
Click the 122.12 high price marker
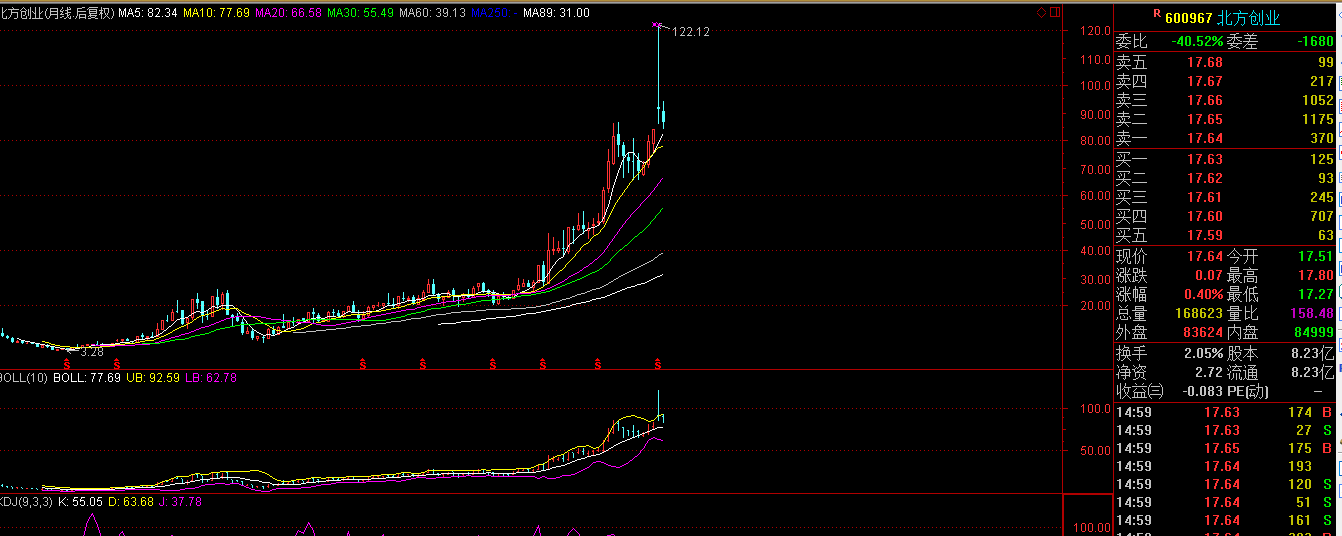[x=690, y=32]
